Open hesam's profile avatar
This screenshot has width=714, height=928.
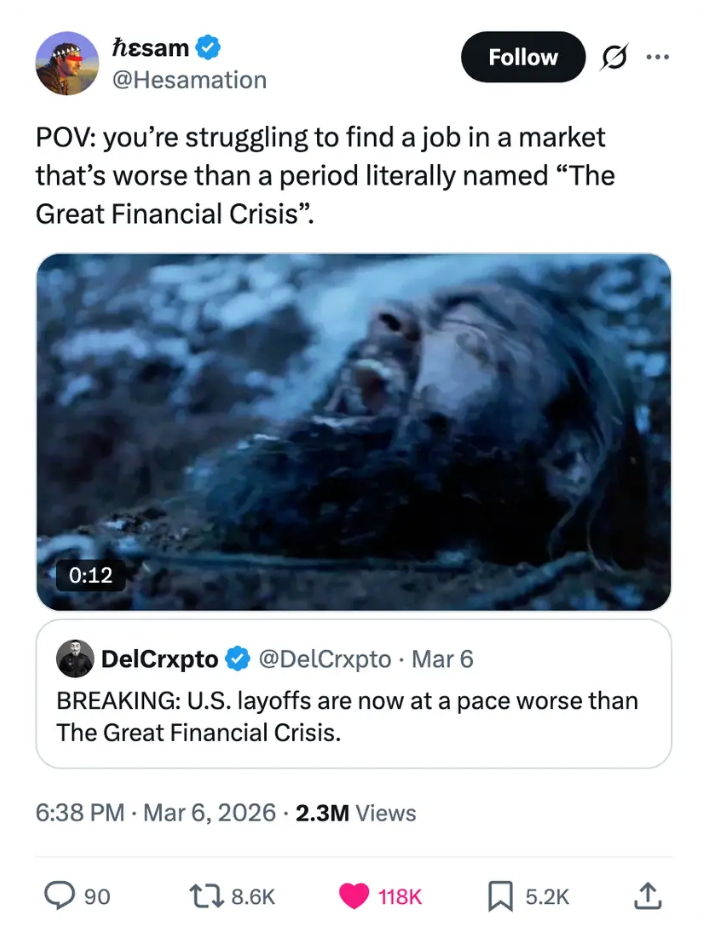[x=67, y=63]
